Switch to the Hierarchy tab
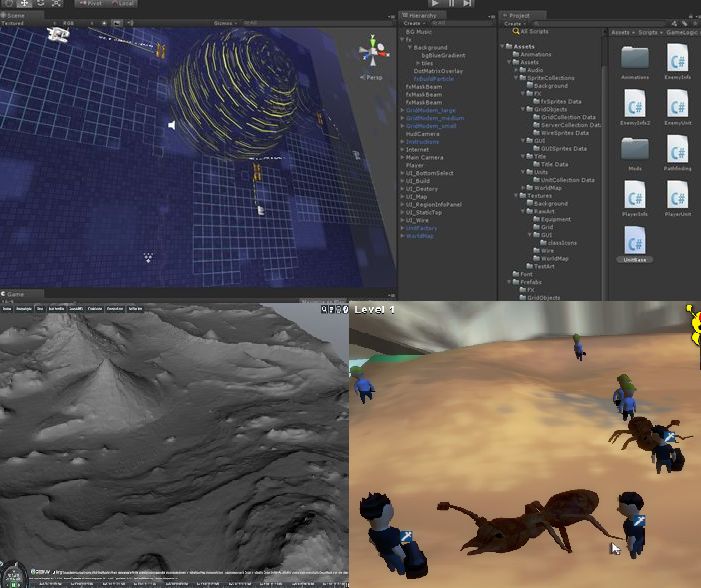Screen dimensions: 701x588 coord(421,15)
